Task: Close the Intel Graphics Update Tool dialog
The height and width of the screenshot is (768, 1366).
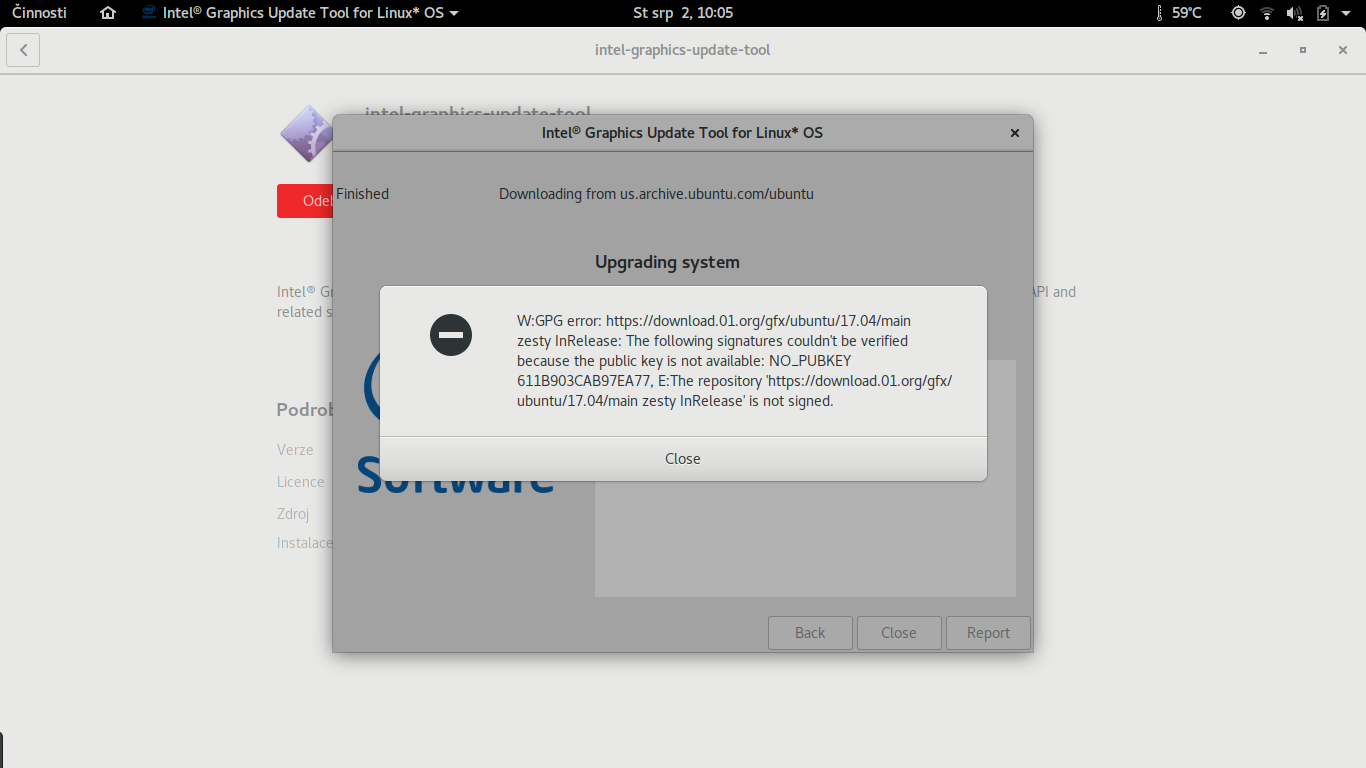Action: coord(1014,133)
